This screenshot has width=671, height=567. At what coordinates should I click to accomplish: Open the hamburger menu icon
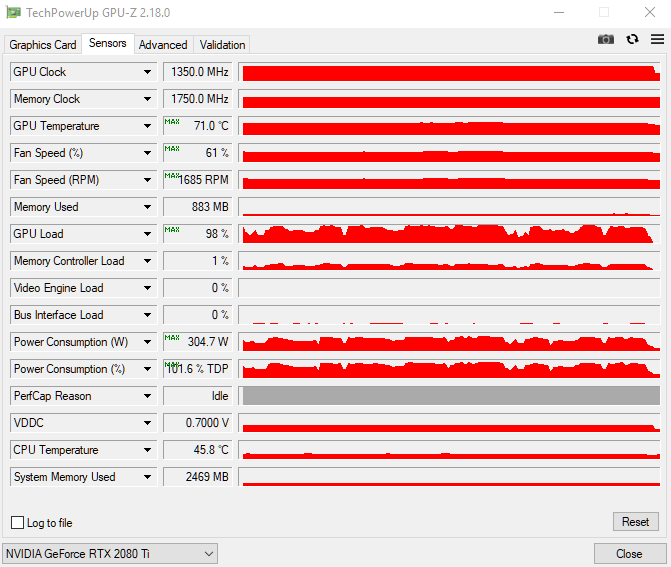coord(657,39)
